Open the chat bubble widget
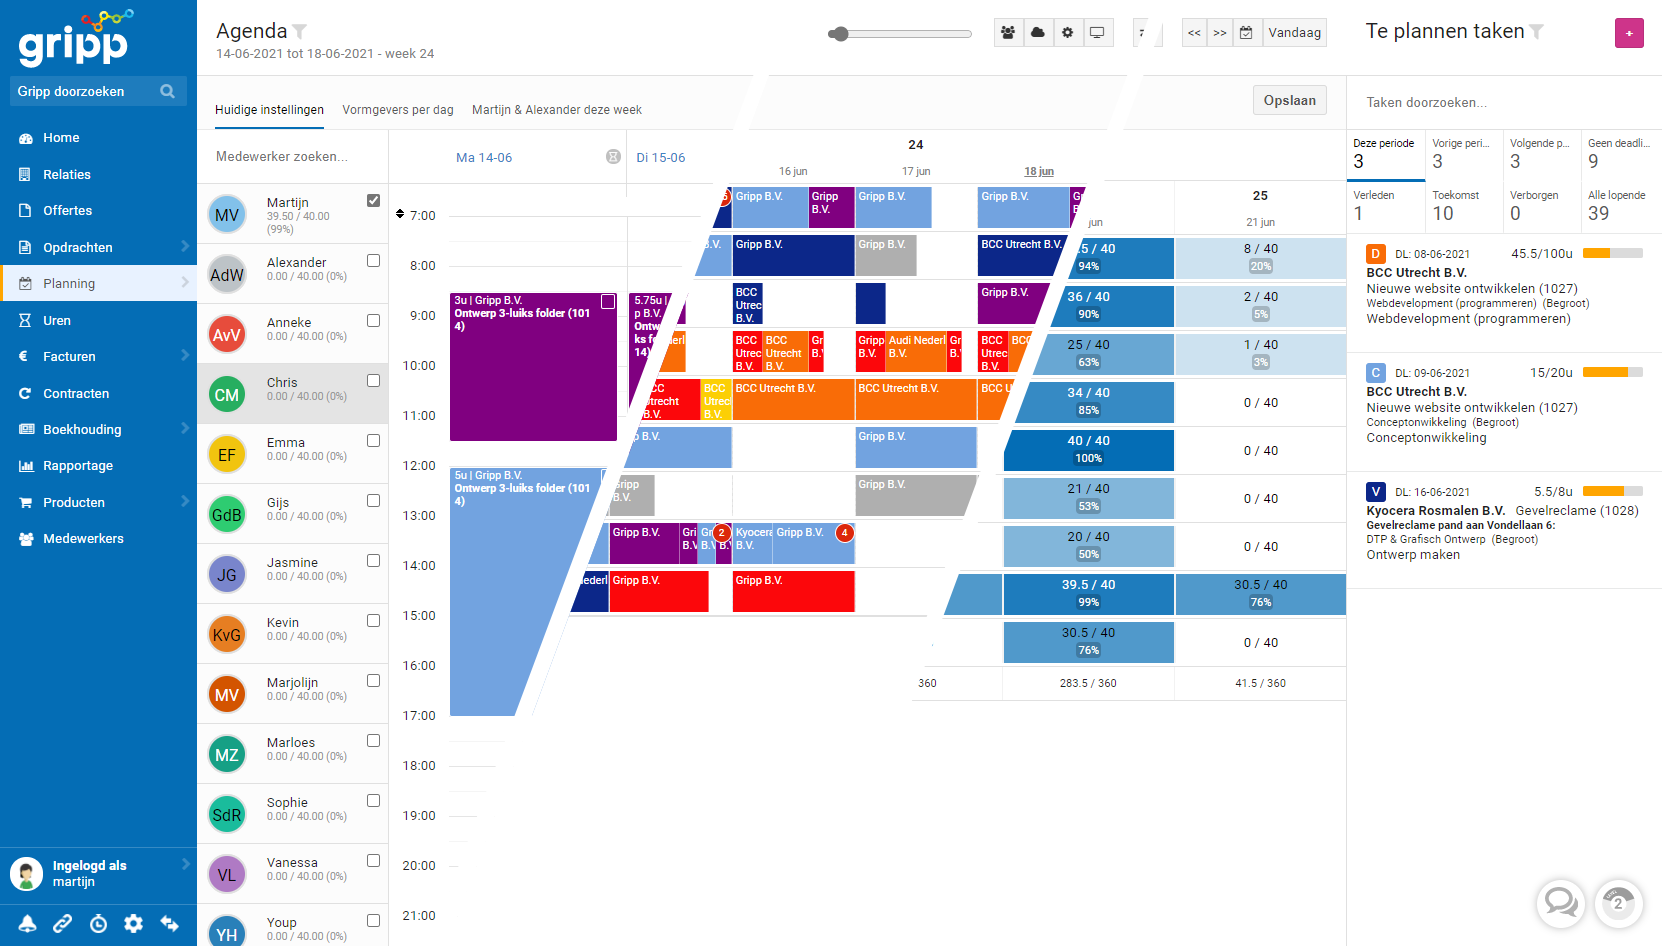1662x946 pixels. tap(1561, 903)
